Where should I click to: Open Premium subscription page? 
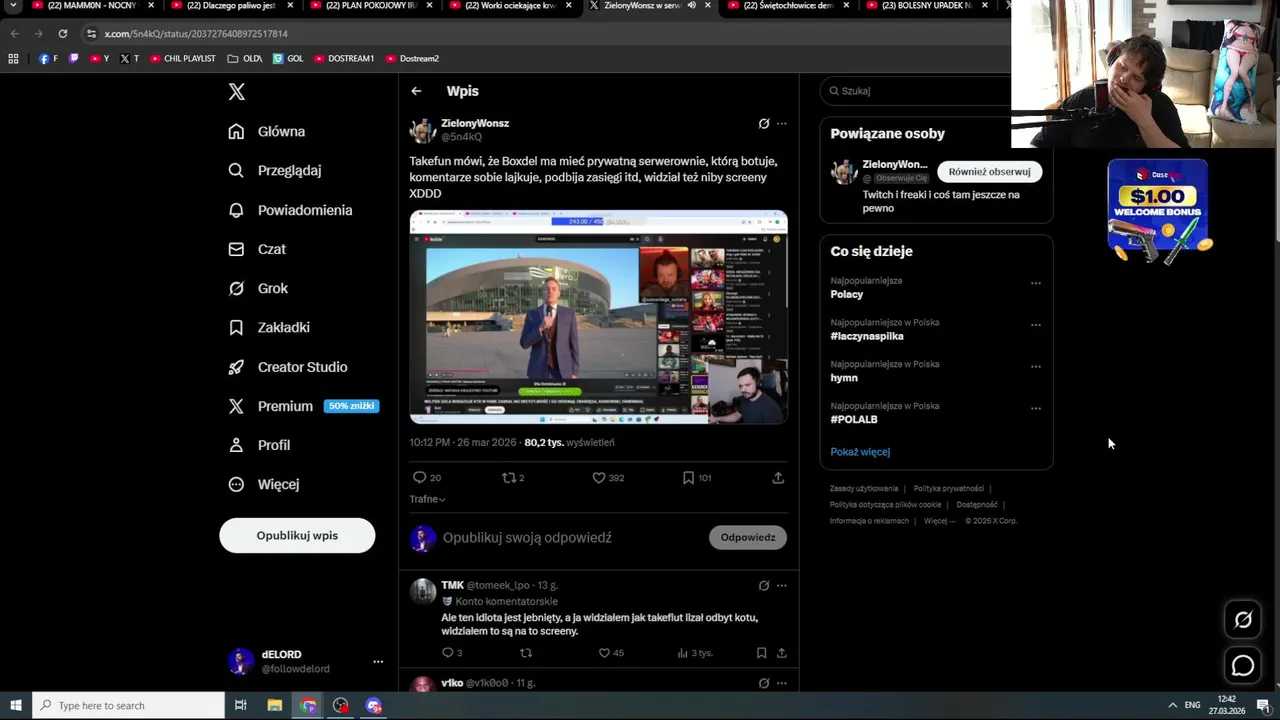tap(302, 406)
